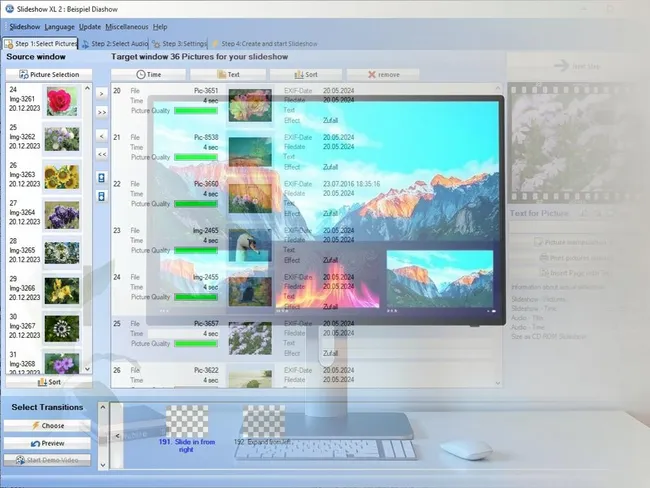This screenshot has height=488, width=650.
Task: Click the Text button in target toolbar
Action: pos(228,75)
